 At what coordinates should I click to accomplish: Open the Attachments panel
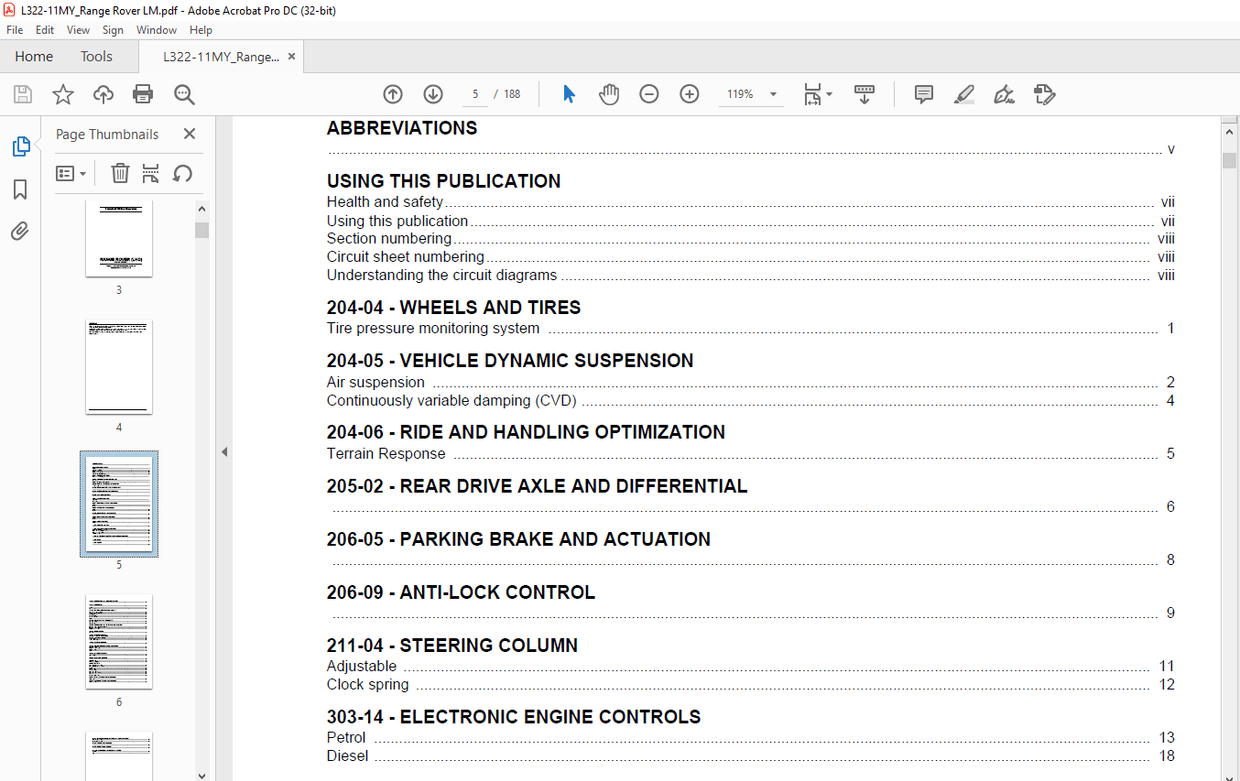click(21, 231)
